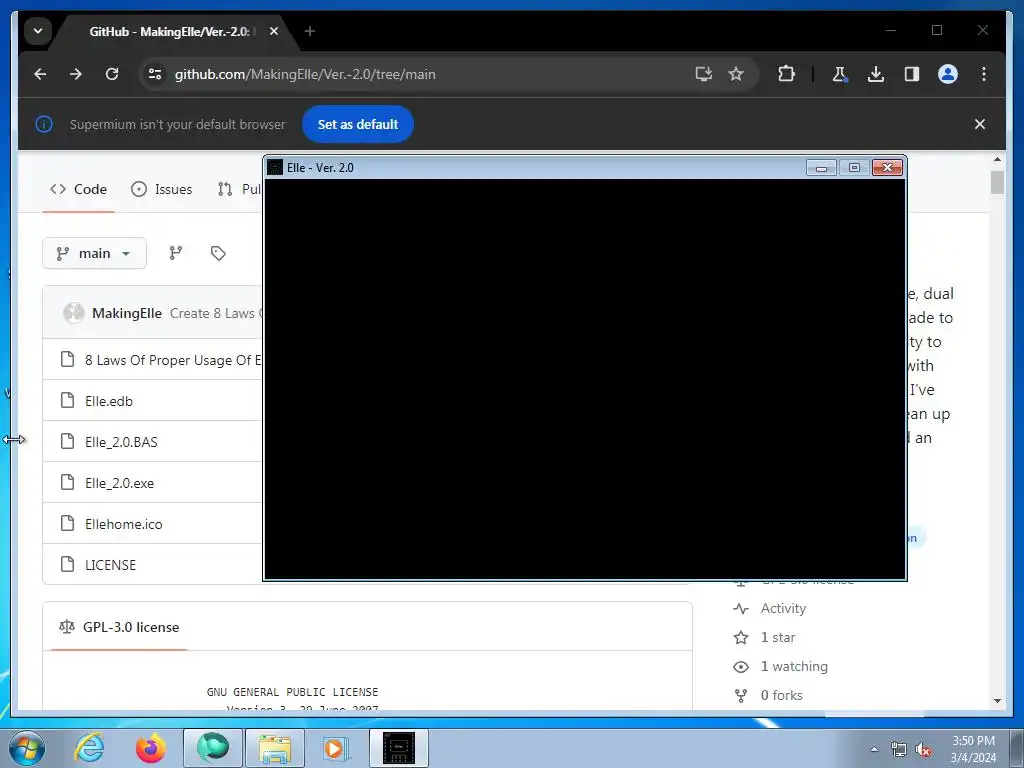Screen dimensions: 1024x768
Task: Bookmark this page with the star icon
Action: pyautogui.click(x=736, y=74)
